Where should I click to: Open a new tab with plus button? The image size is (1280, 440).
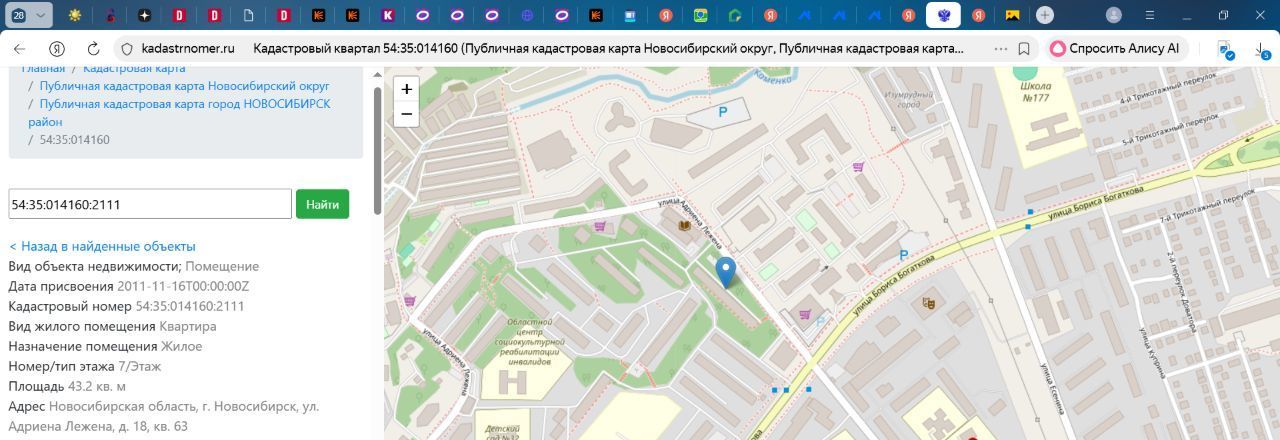point(1044,15)
